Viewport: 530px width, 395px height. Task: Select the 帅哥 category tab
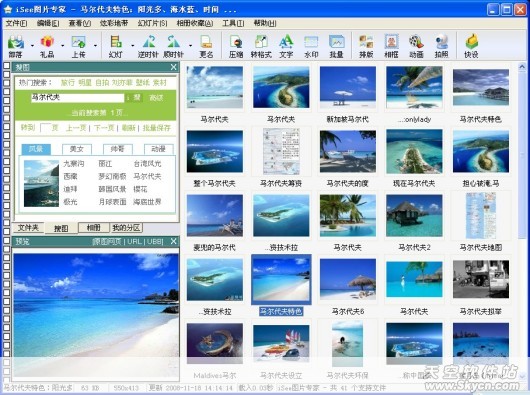click(117, 149)
